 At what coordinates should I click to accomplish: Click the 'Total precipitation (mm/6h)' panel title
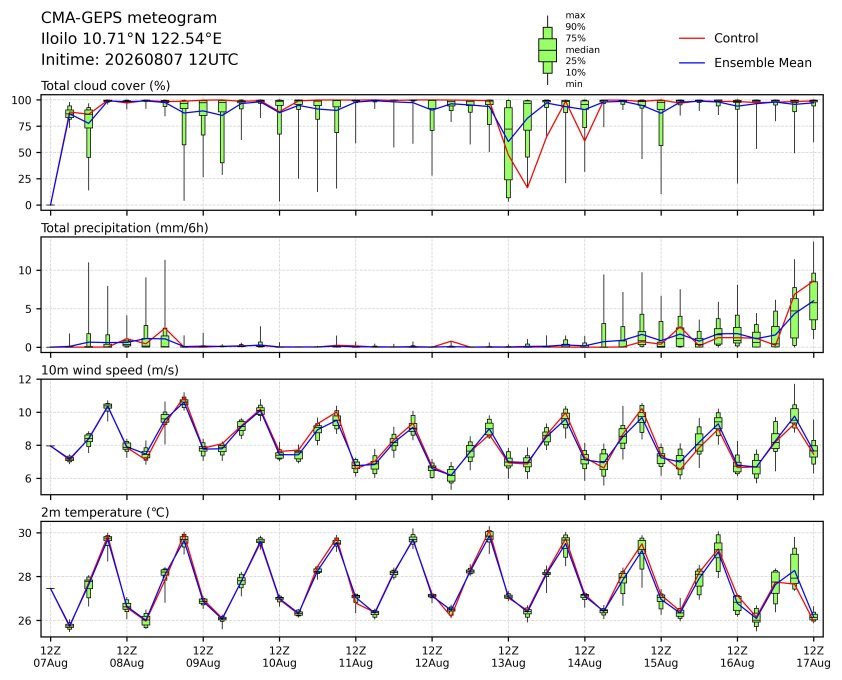coord(125,228)
